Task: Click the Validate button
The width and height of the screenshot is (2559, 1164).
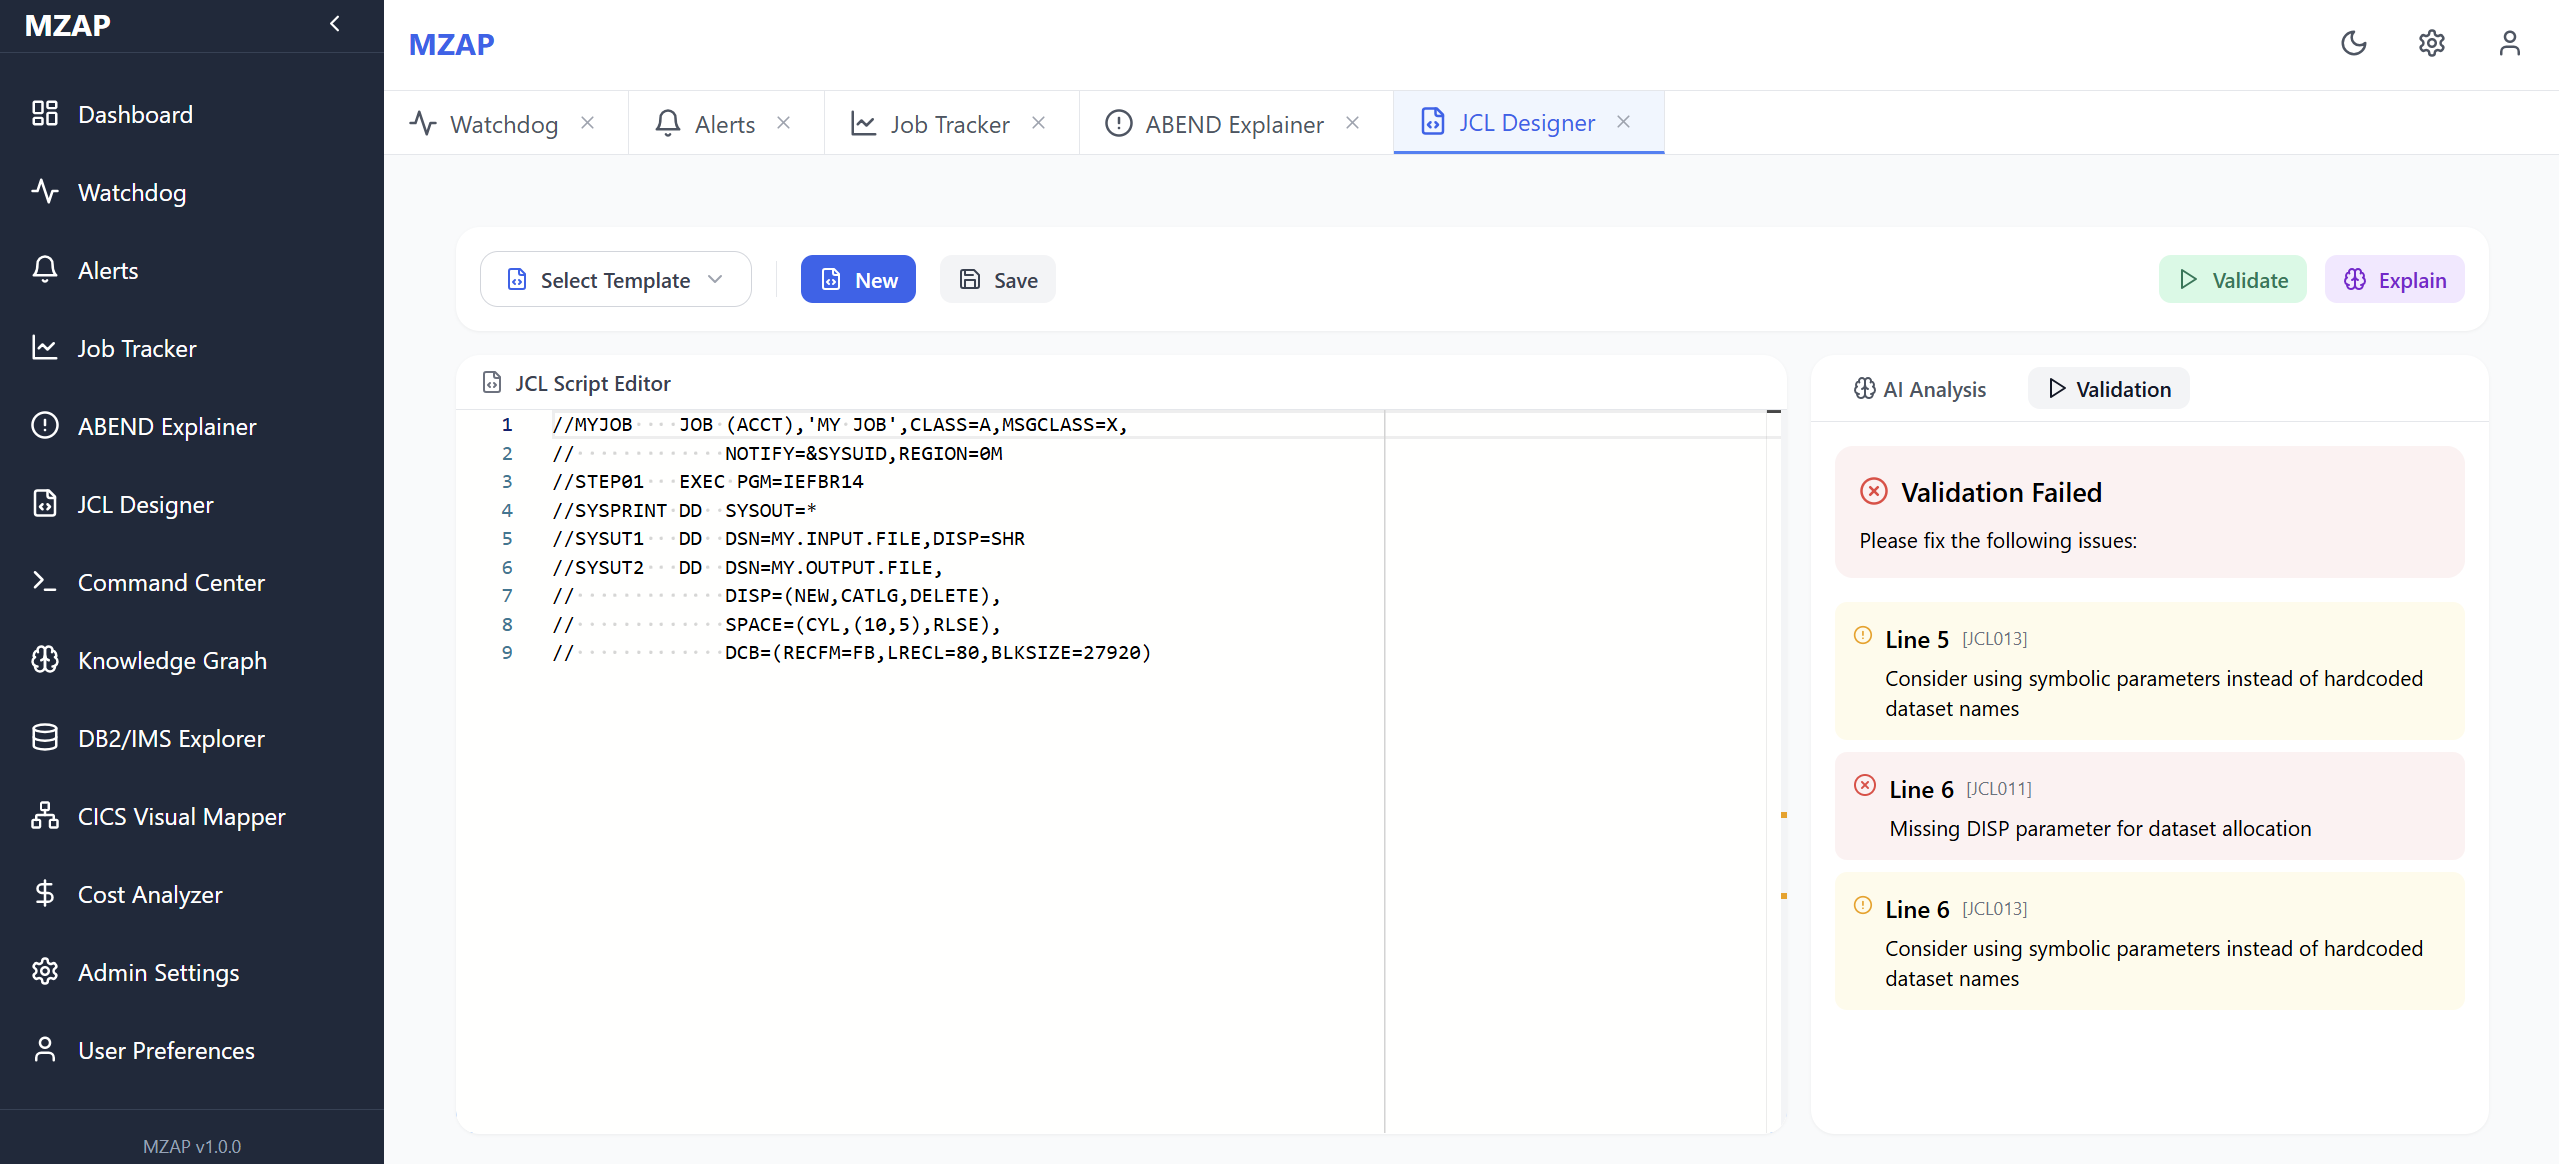Action: pyautogui.click(x=2232, y=280)
